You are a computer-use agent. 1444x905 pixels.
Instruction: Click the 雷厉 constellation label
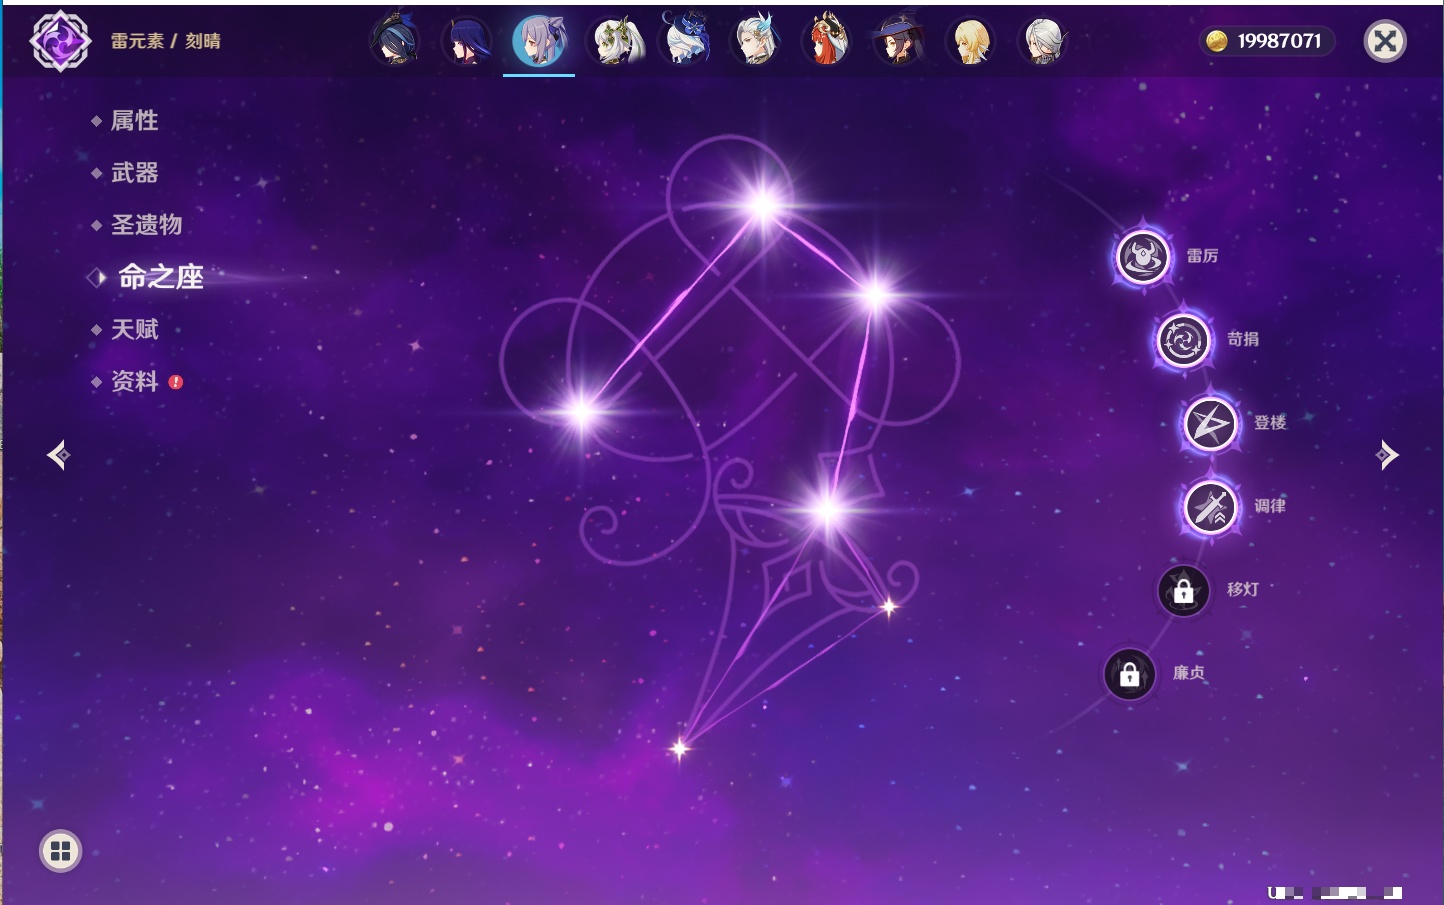pyautogui.click(x=1202, y=256)
